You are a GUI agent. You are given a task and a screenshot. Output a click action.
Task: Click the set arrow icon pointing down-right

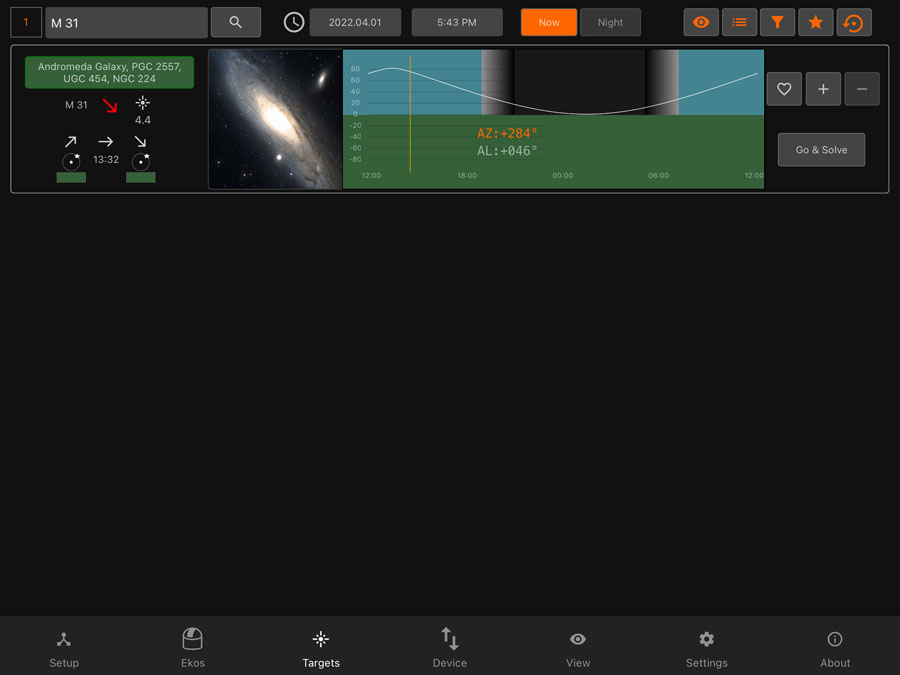[141, 141]
